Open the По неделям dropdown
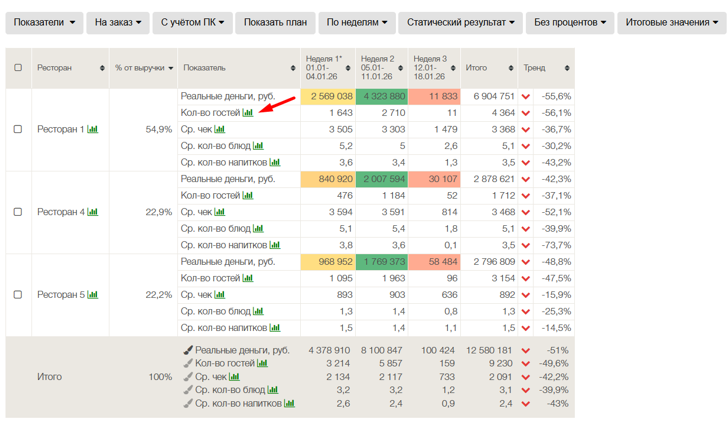Image resolution: width=728 pixels, height=424 pixels. pyautogui.click(x=357, y=22)
